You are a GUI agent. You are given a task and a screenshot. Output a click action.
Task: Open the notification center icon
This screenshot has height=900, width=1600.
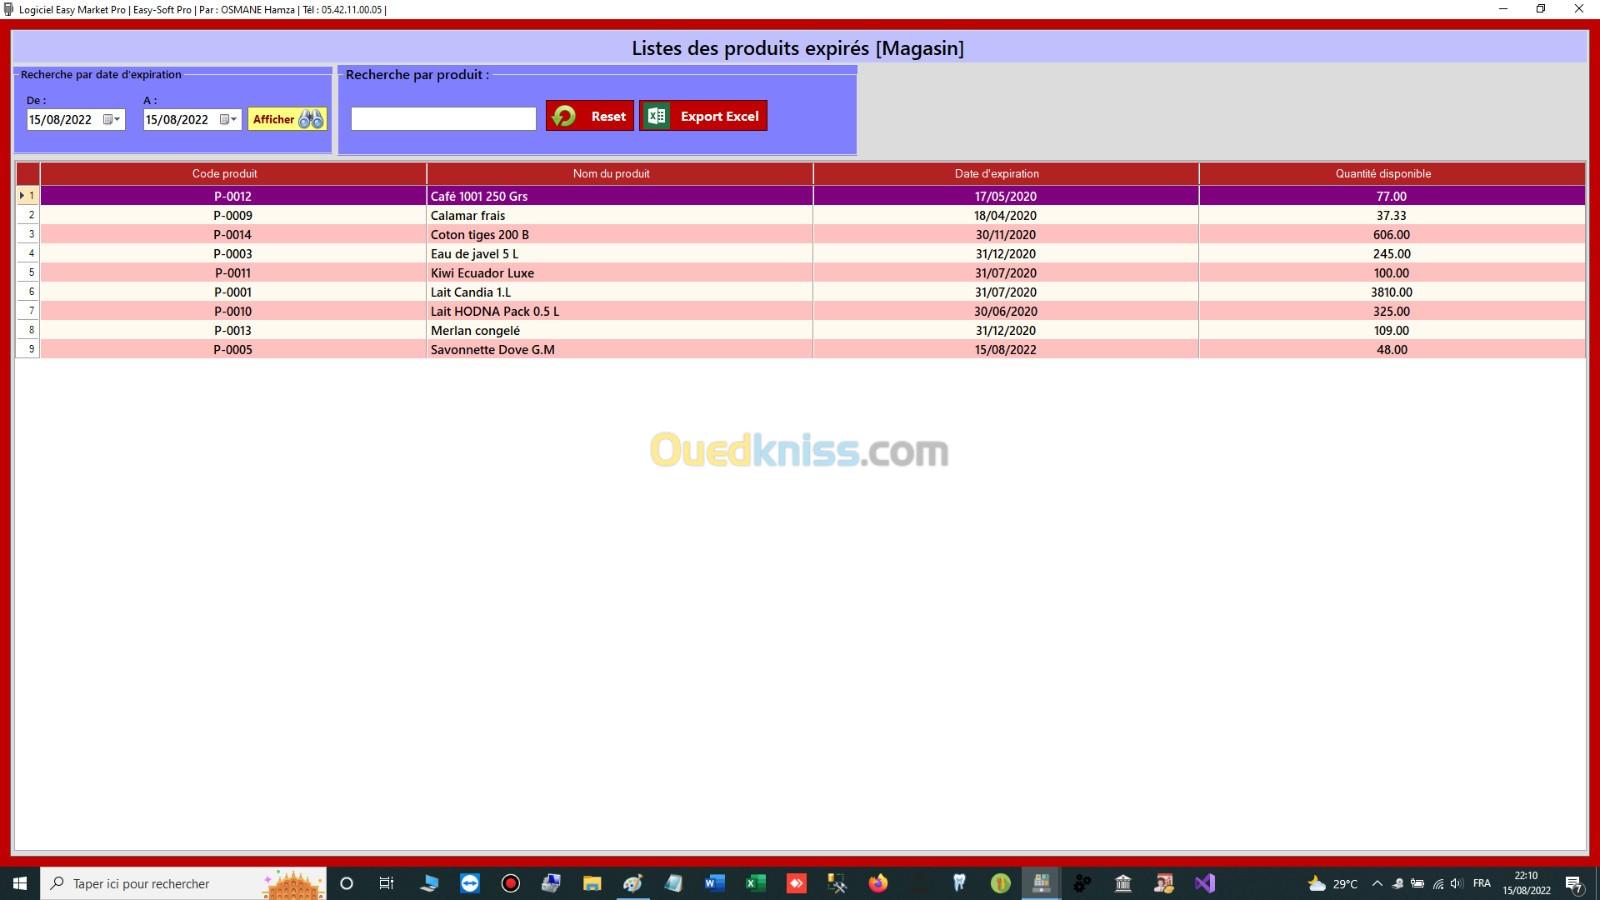[x=1574, y=884]
